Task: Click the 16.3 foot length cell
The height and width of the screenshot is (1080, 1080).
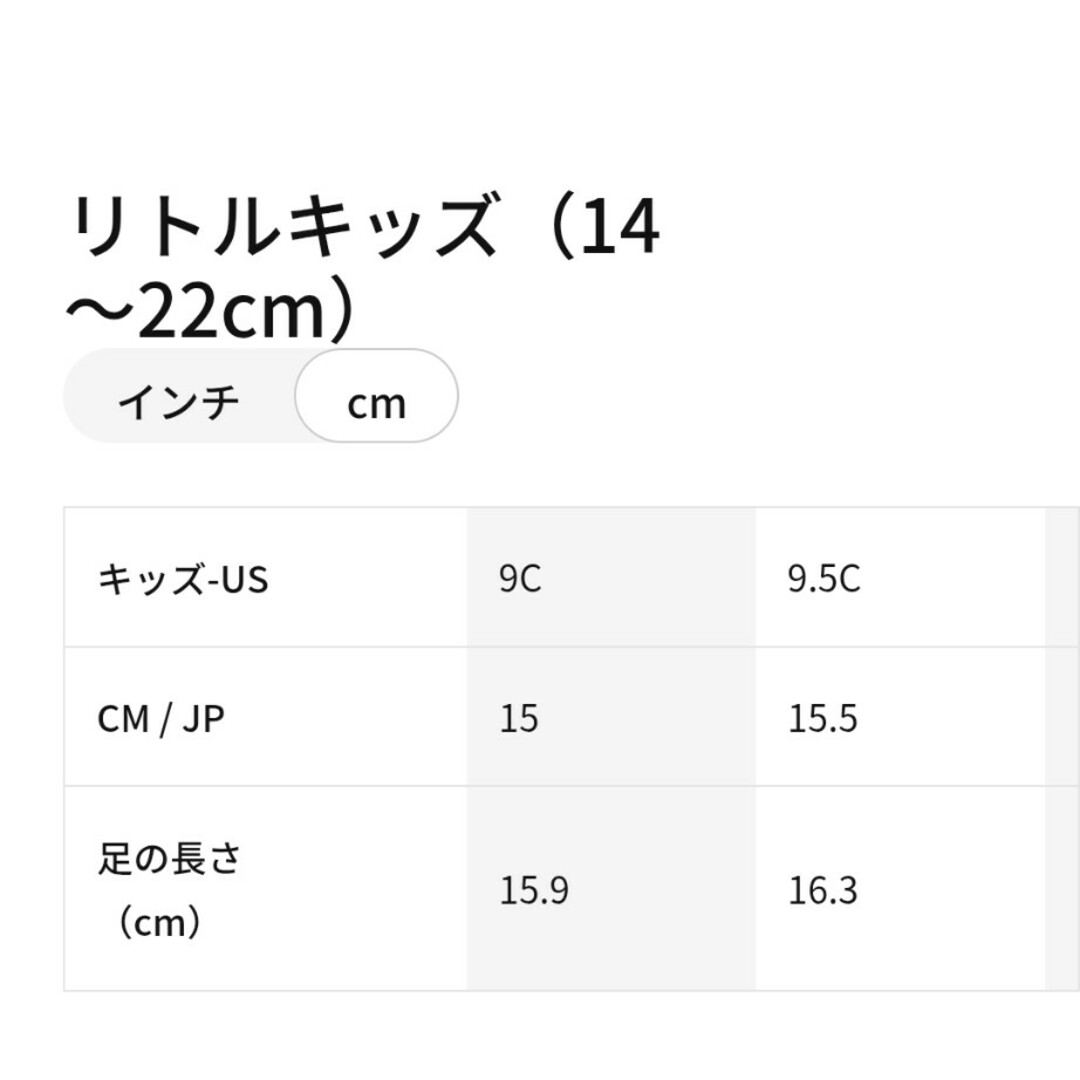Action: pos(900,889)
